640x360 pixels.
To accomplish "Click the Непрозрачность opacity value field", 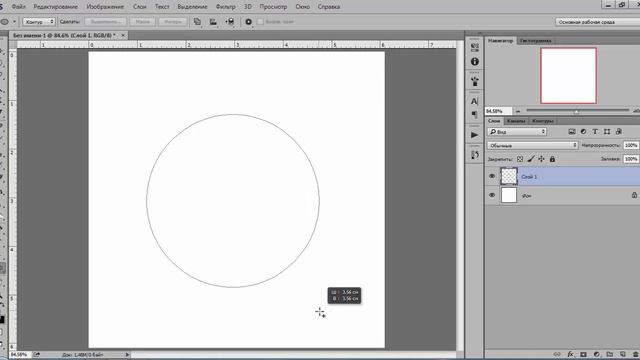I will (x=631, y=145).
